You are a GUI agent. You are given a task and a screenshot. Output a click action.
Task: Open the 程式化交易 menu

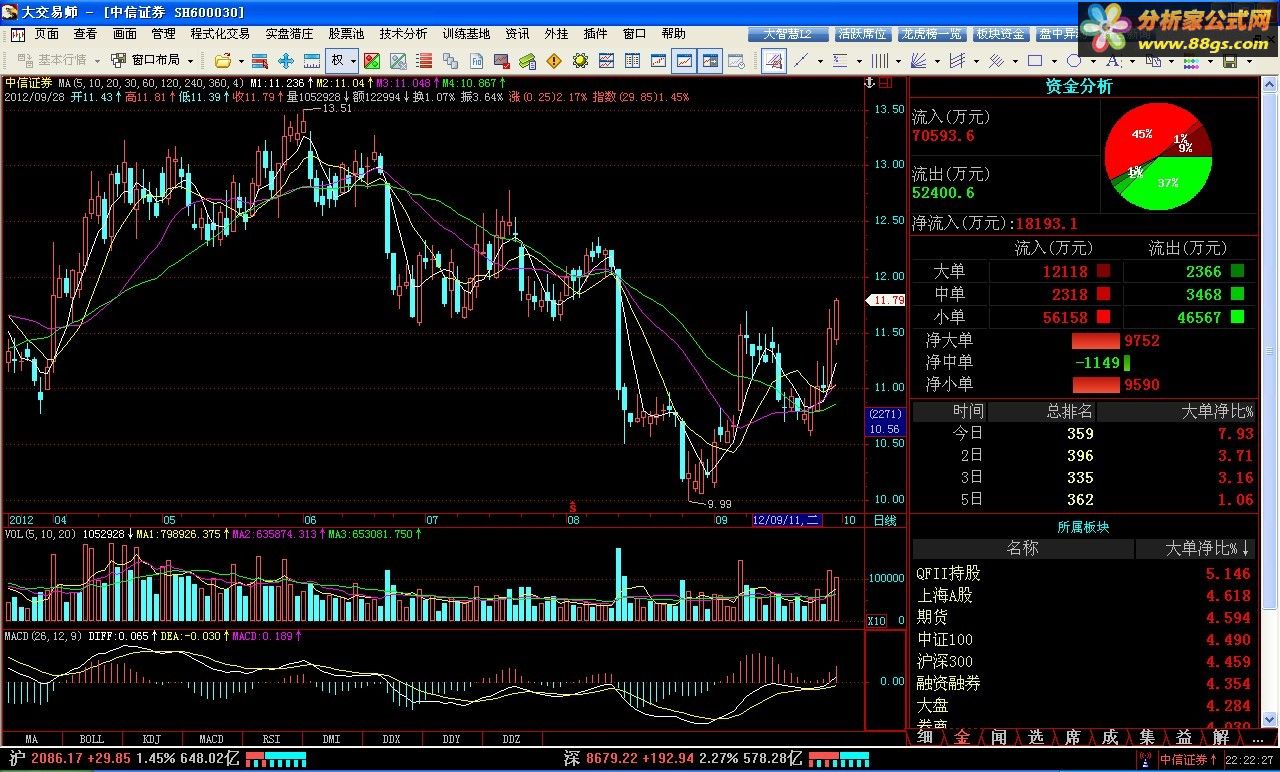tap(220, 34)
